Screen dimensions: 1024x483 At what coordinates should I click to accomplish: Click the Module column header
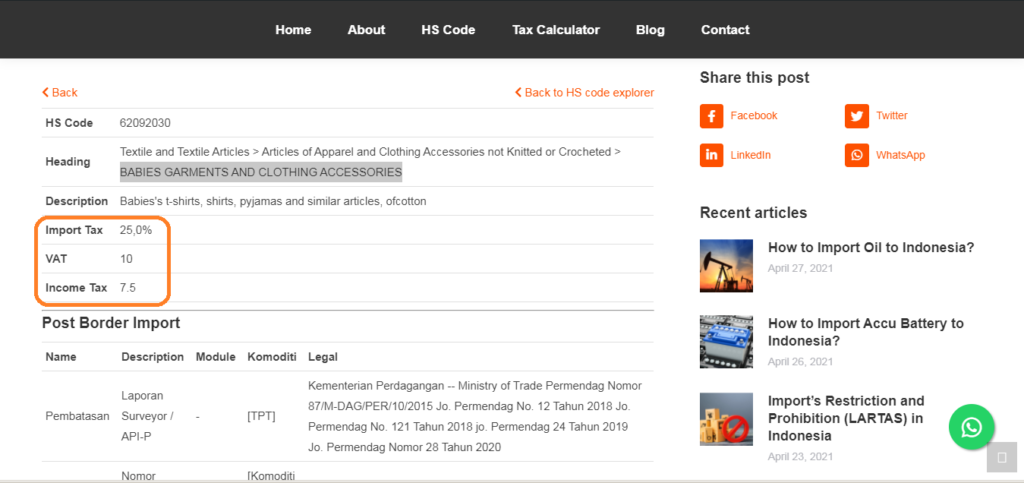[216, 357]
